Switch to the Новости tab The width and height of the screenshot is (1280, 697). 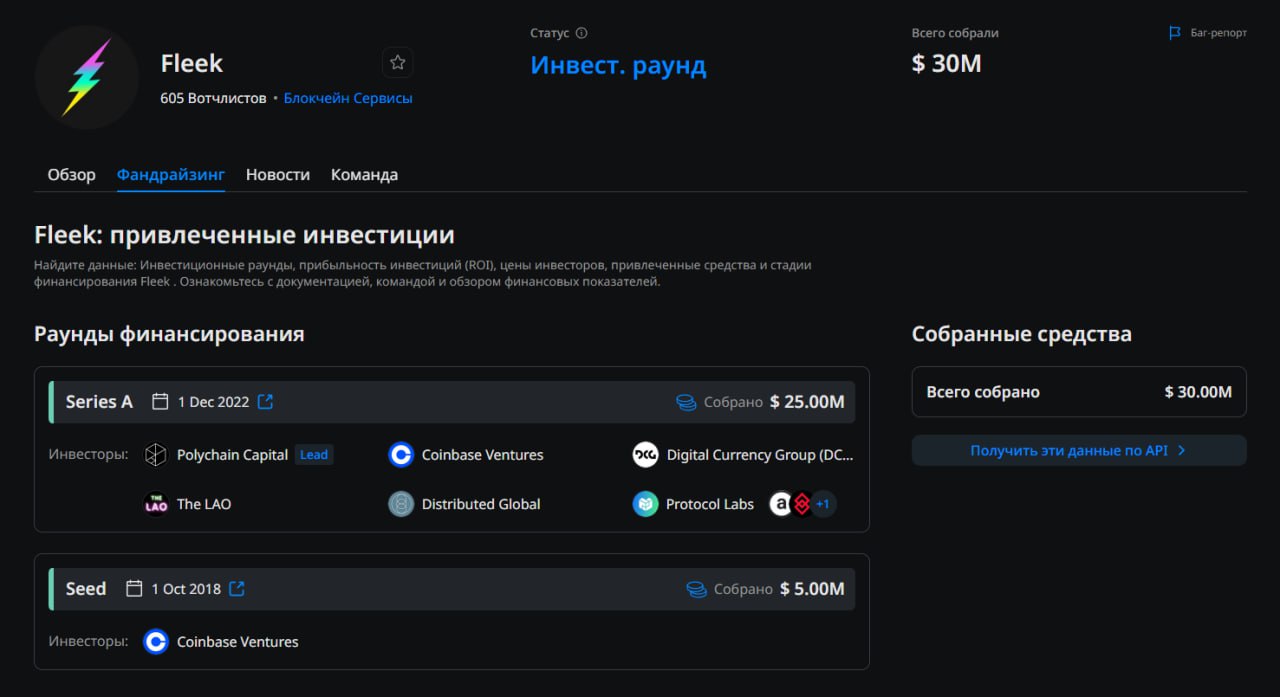(x=278, y=175)
